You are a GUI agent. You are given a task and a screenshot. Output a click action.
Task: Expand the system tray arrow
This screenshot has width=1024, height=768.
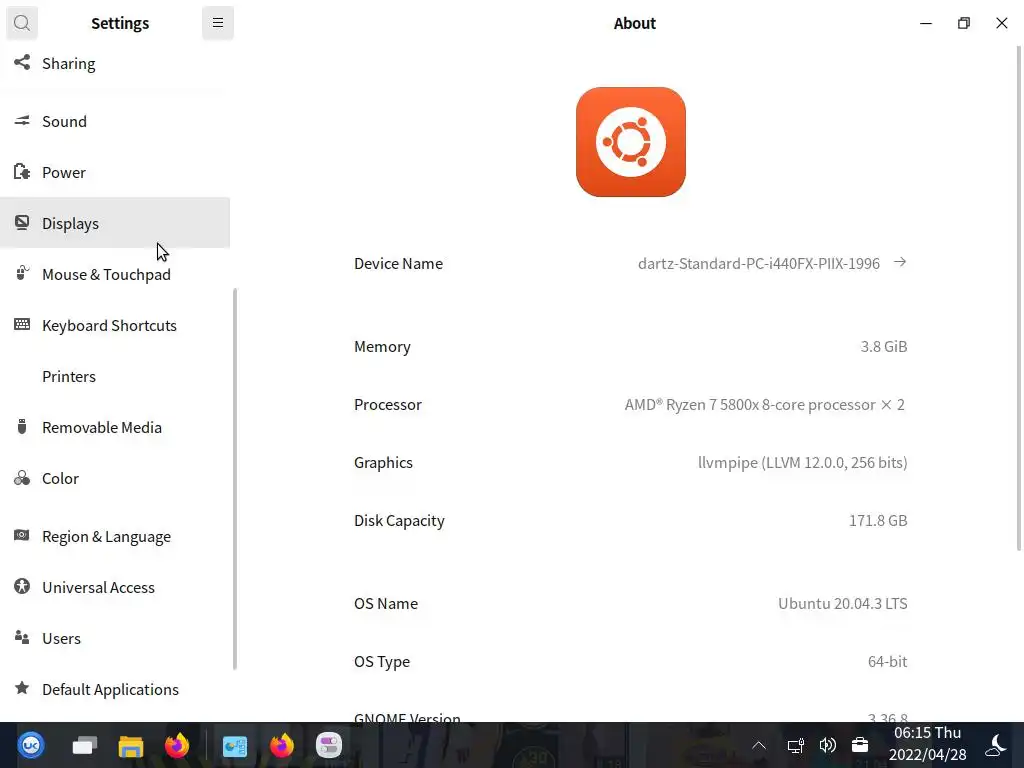click(x=759, y=745)
